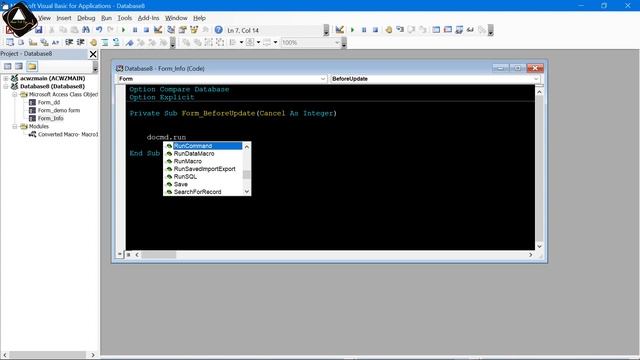Click the Outdent icon in Edit toolbar
Image resolution: width=640 pixels, height=360 pixels.
81,42
